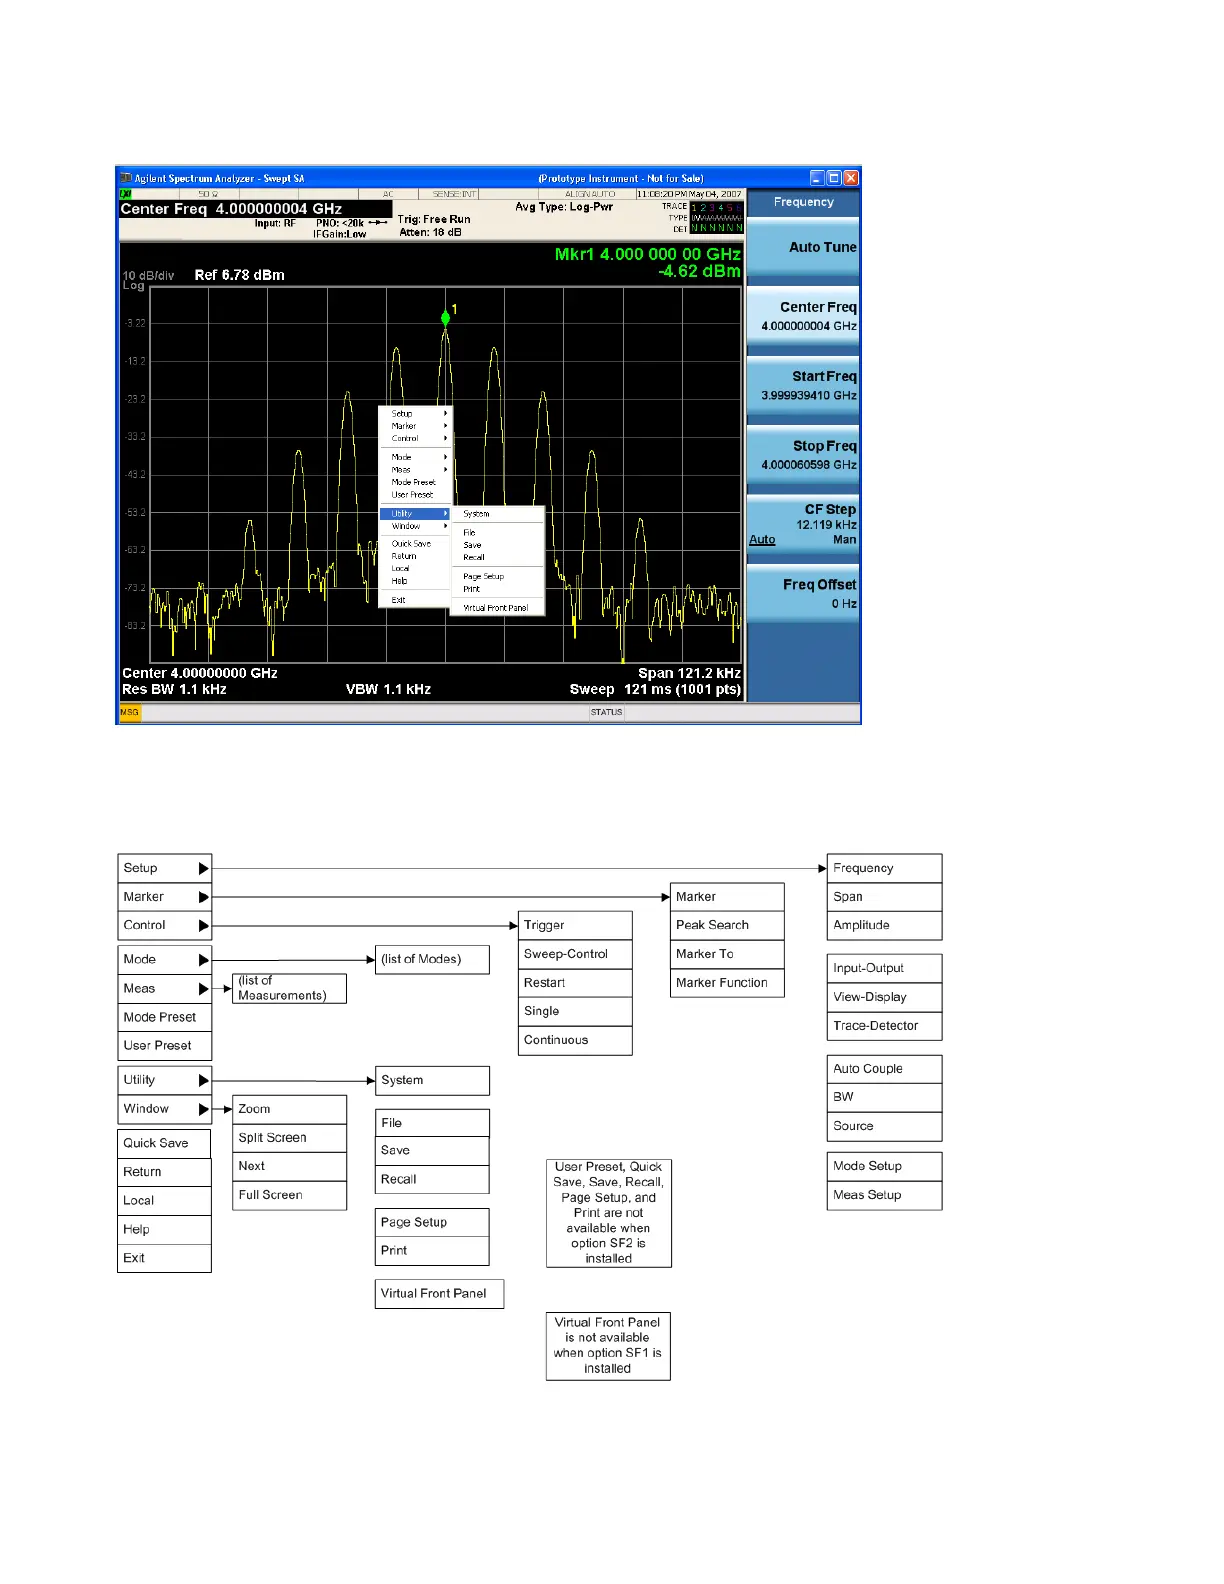Click the MSG indicator in status bar
Image resolution: width=1224 pixels, height=1584 pixels.
pyautogui.click(x=130, y=712)
